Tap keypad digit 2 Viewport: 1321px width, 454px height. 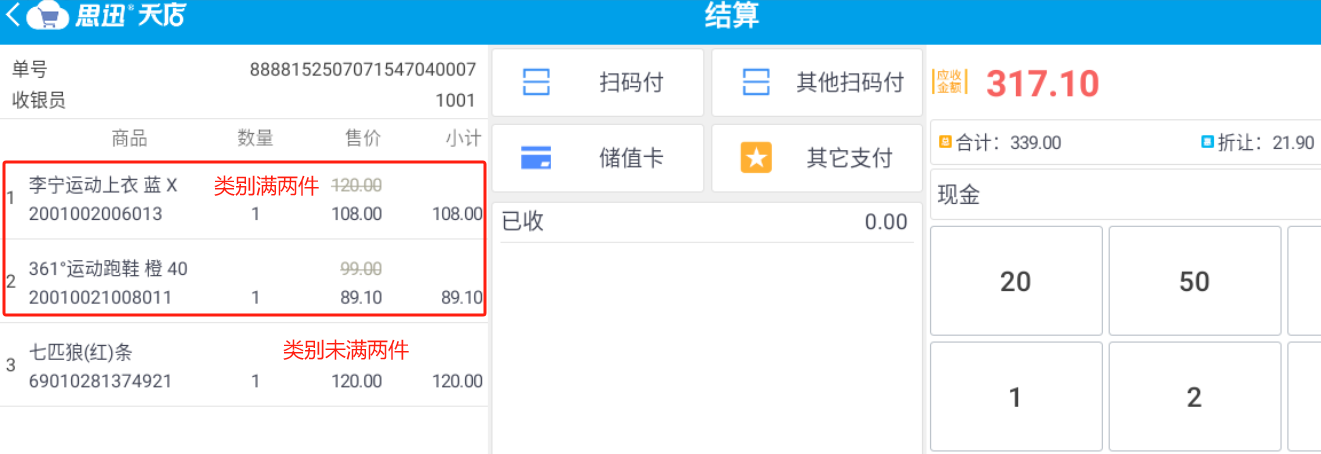pos(1194,397)
